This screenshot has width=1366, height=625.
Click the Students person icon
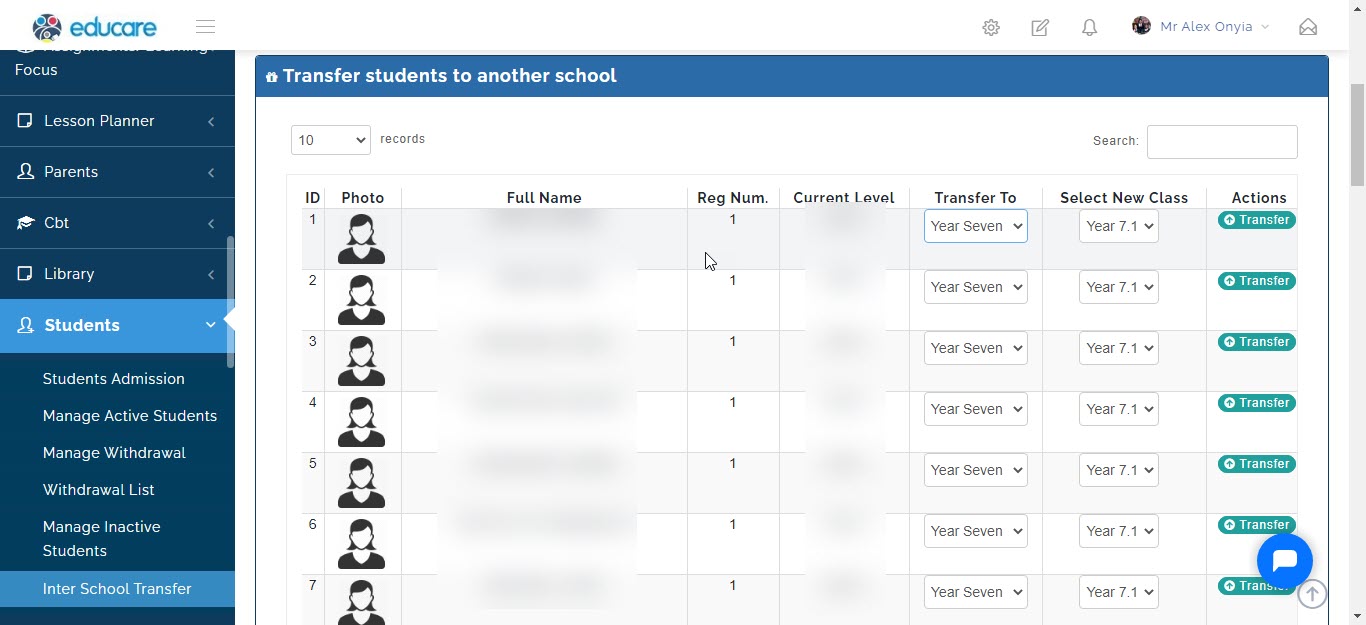(25, 325)
